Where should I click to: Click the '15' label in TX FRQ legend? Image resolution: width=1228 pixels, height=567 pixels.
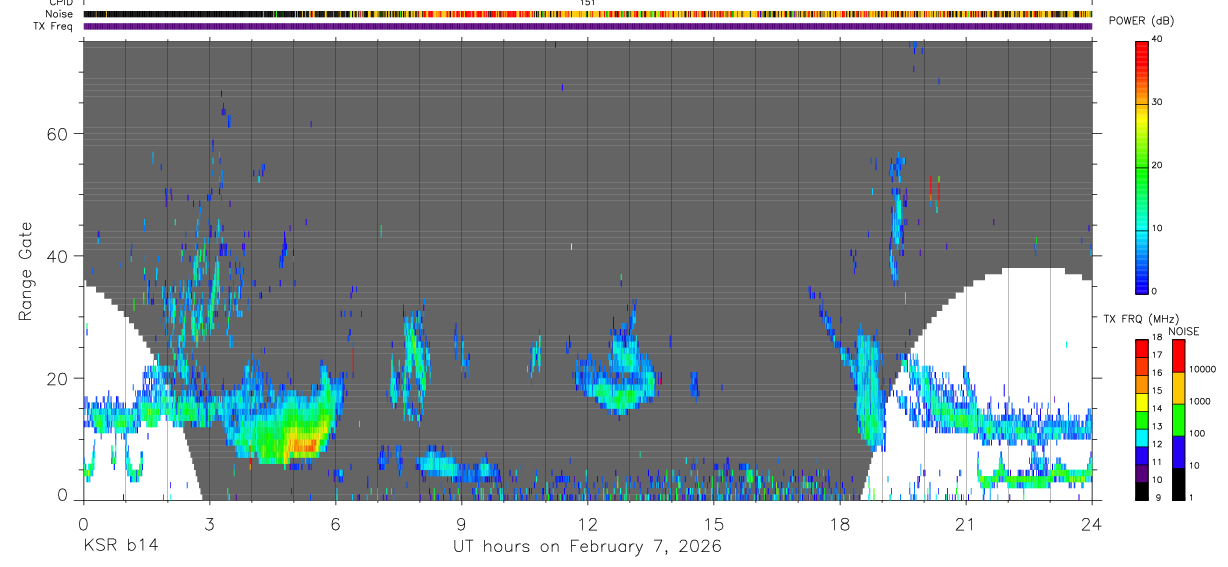[x=1157, y=391]
